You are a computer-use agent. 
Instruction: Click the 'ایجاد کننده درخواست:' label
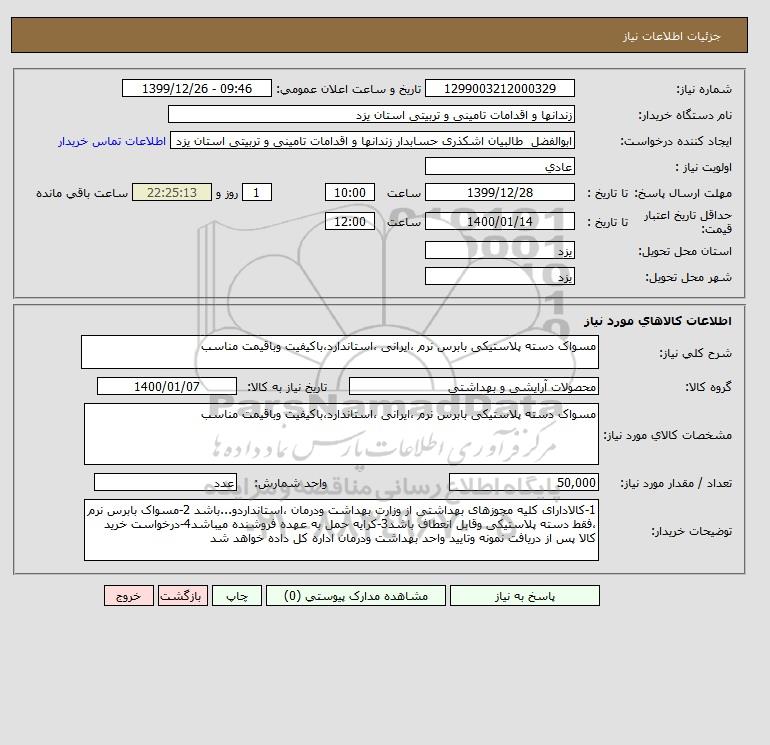point(676,141)
